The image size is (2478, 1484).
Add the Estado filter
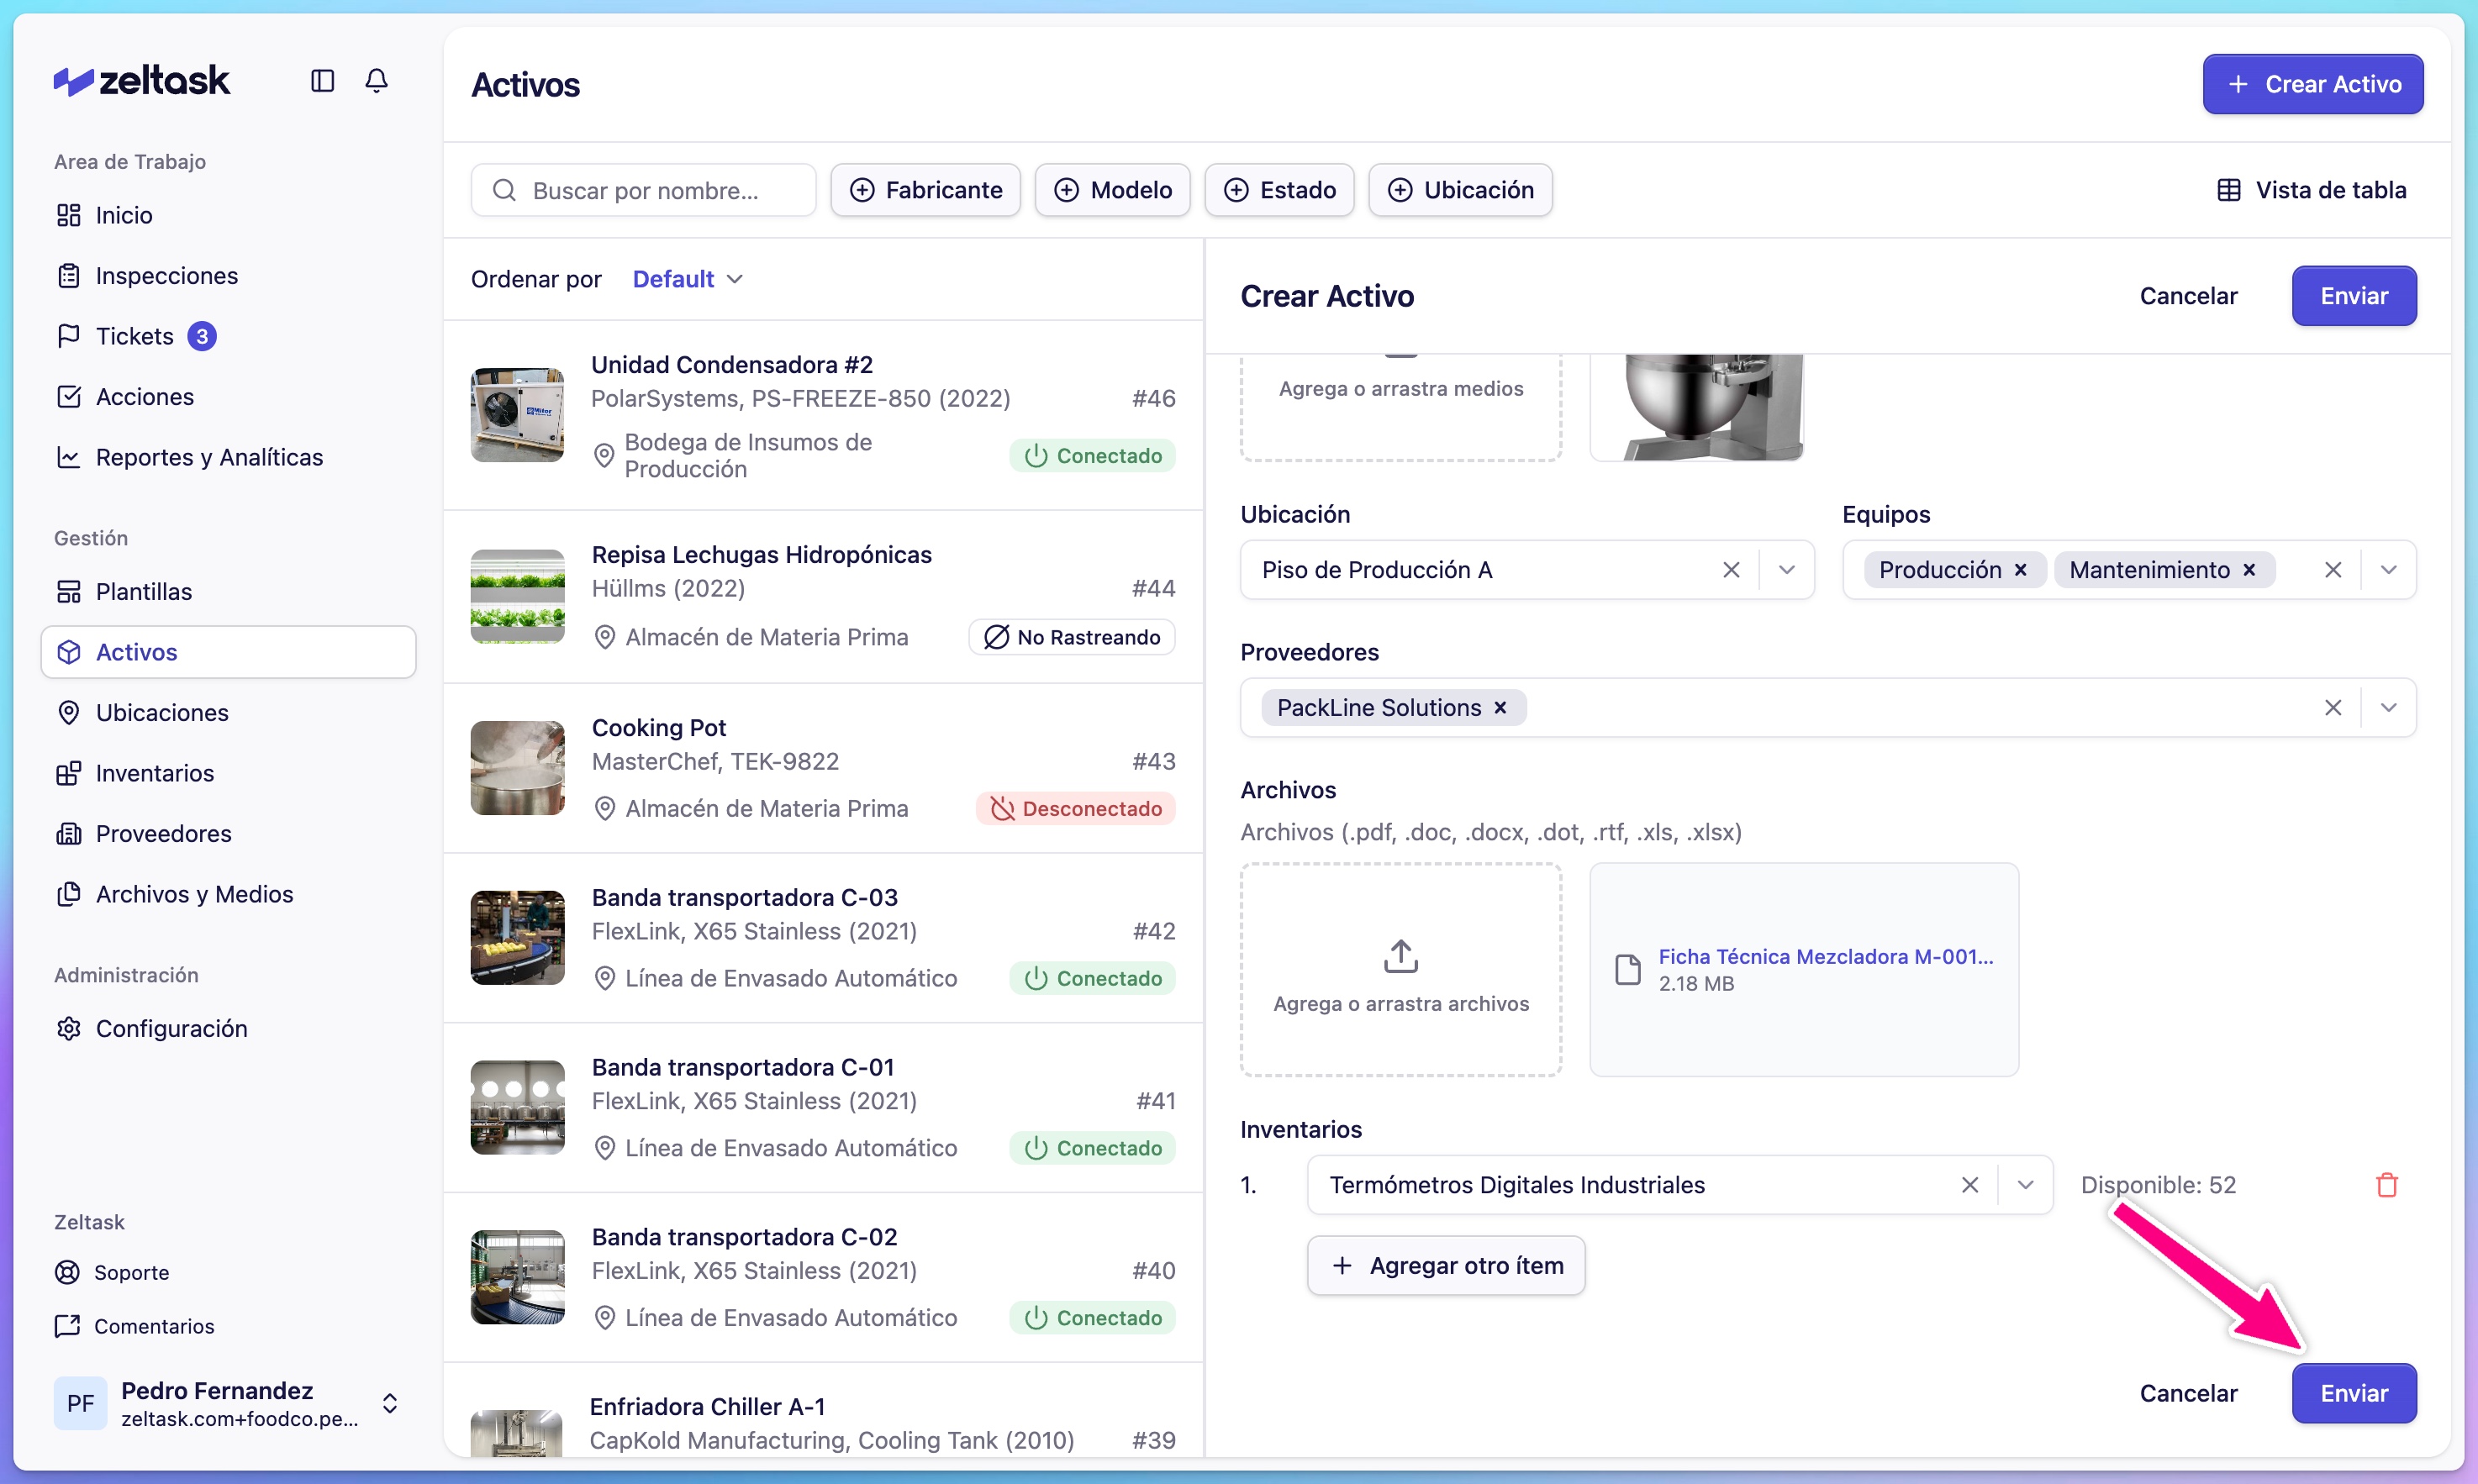(x=1279, y=190)
